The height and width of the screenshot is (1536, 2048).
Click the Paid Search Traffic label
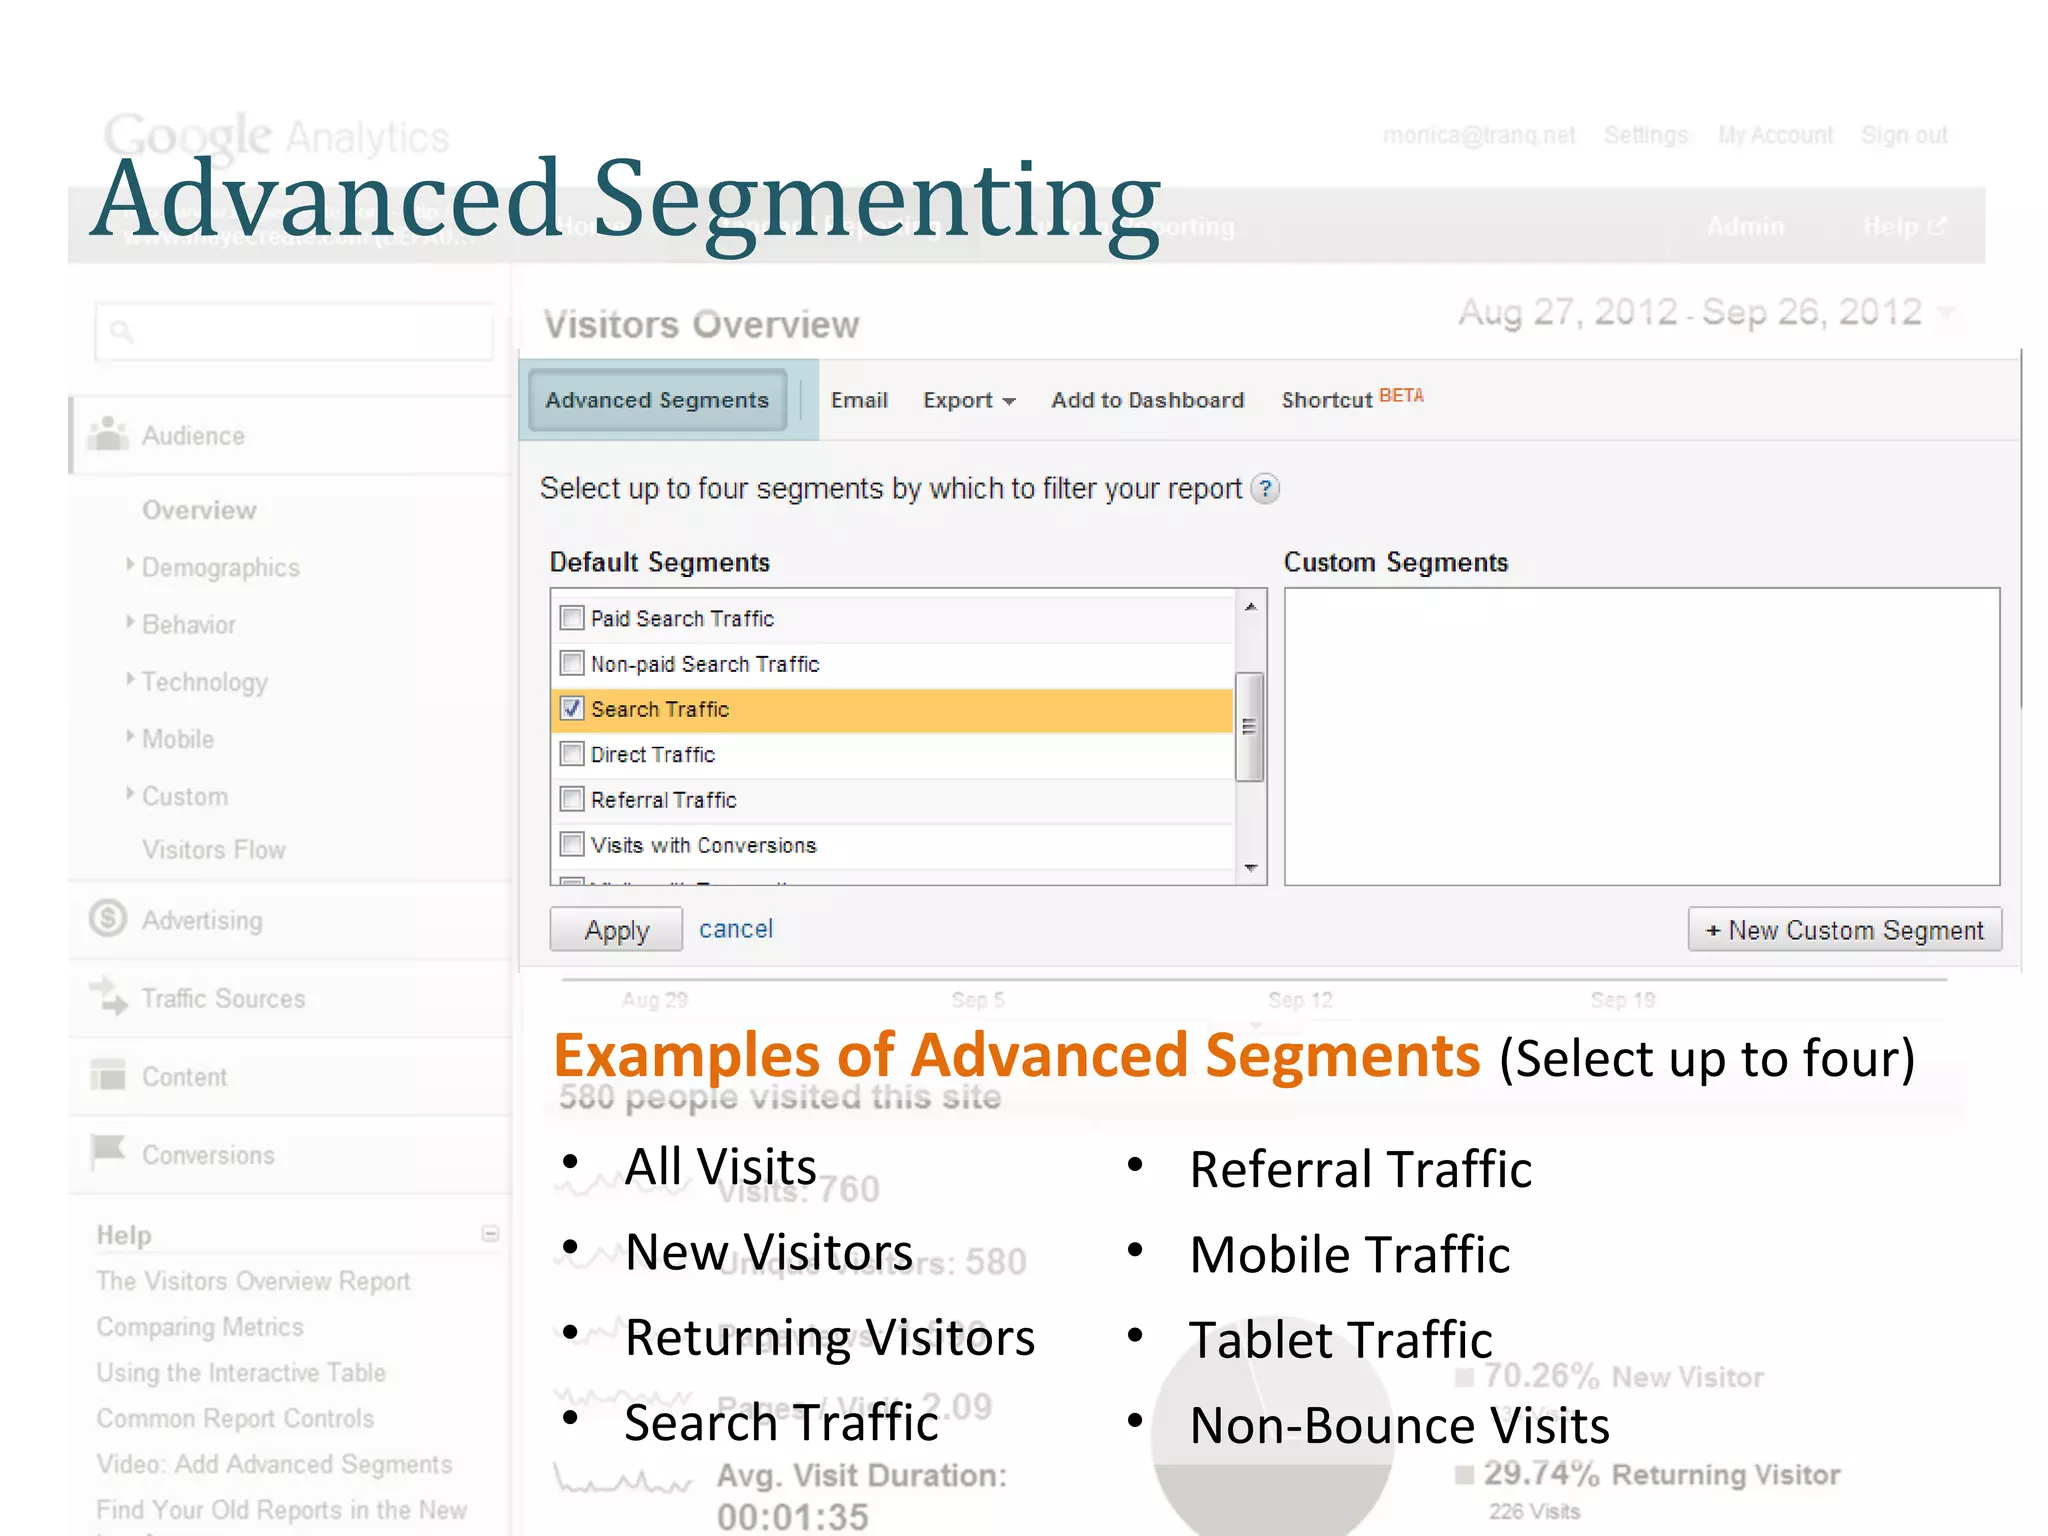coord(682,618)
